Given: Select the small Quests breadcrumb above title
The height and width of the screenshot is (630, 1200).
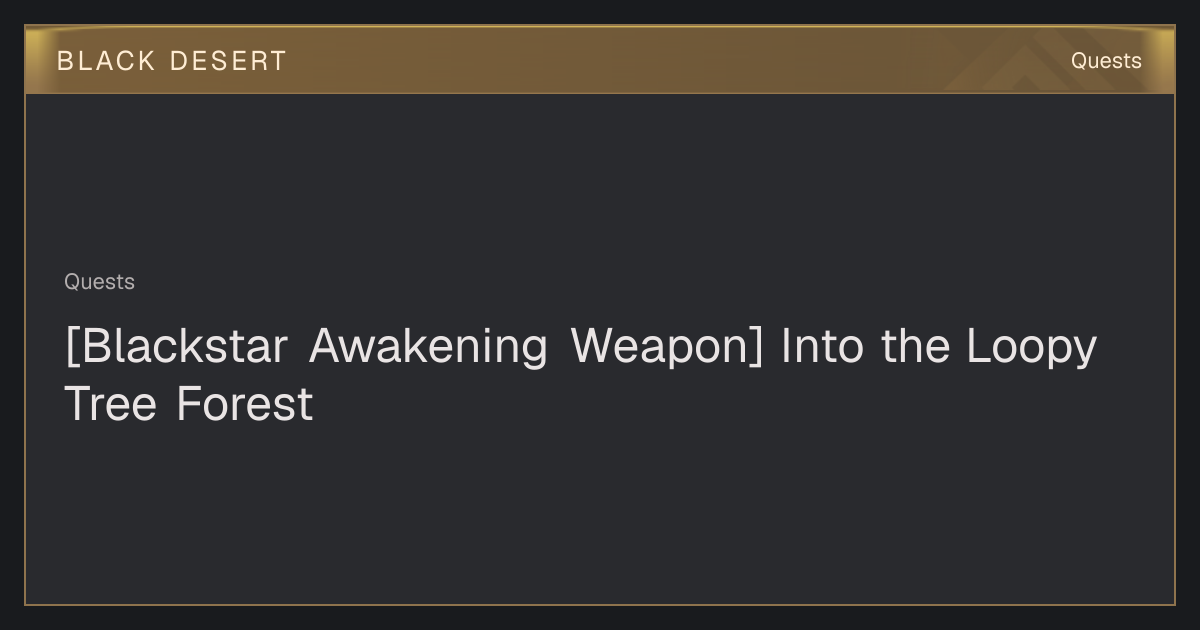Looking at the screenshot, I should point(99,282).
